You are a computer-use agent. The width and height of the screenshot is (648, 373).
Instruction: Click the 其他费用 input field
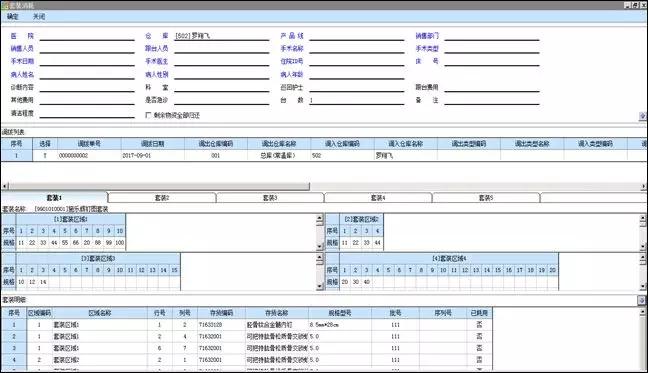pos(87,100)
